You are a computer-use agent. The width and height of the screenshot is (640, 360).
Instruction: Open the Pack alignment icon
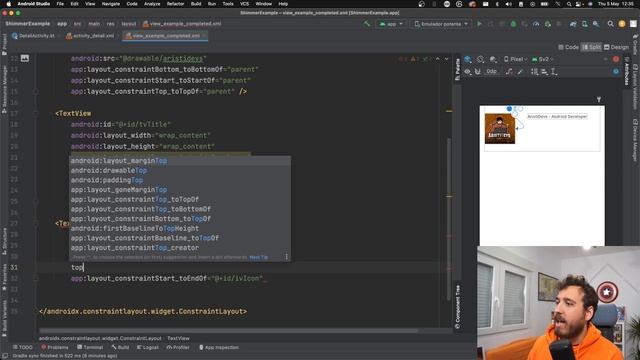point(534,71)
